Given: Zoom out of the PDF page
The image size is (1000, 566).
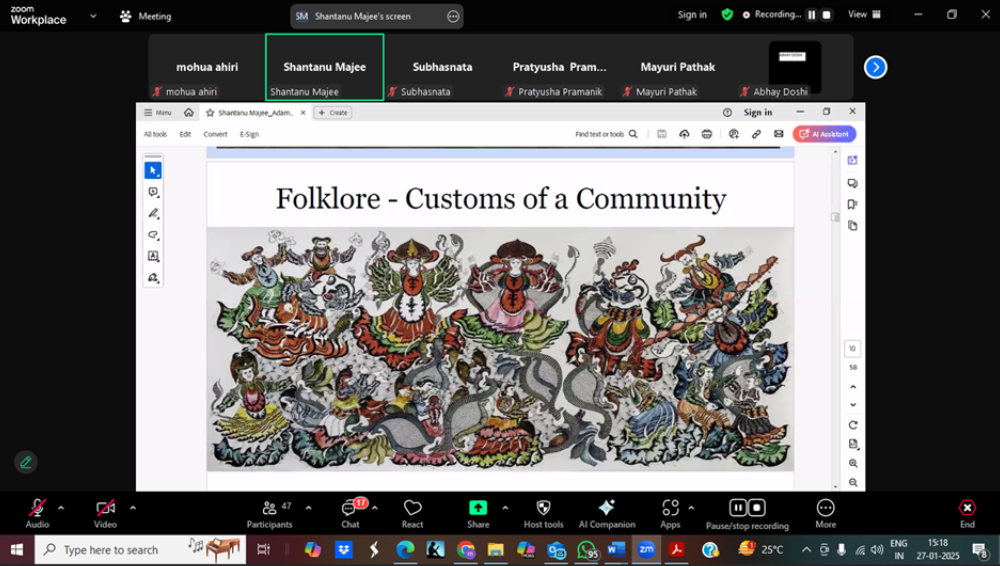Looking at the screenshot, I should coord(853,482).
